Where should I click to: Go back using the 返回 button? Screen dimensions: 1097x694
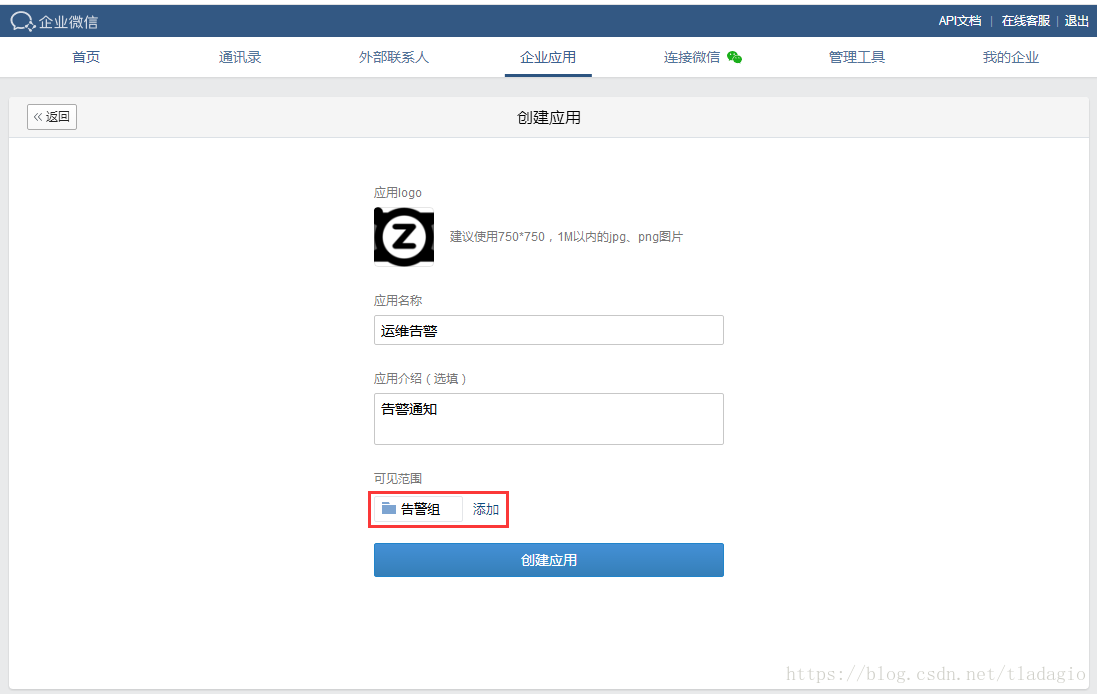tap(52, 117)
